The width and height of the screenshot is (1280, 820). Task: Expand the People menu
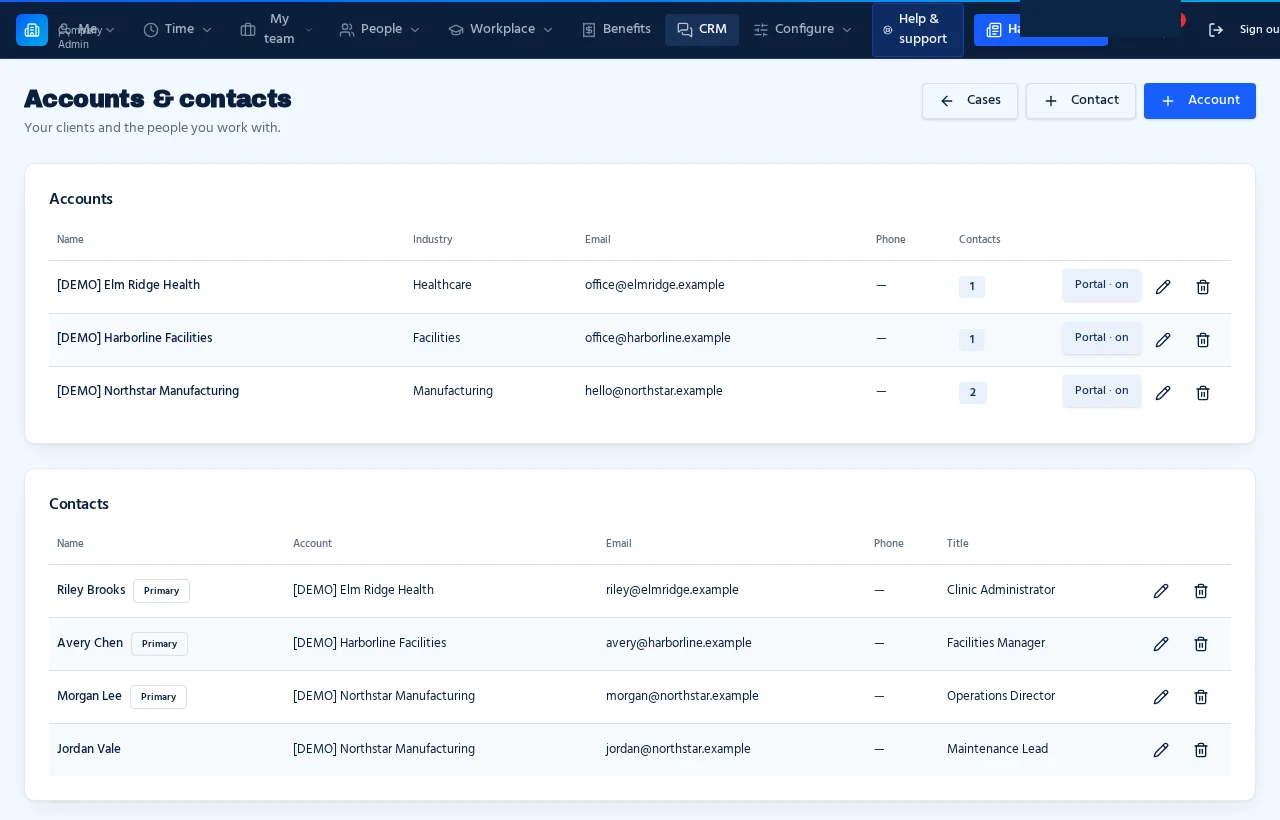coord(380,30)
